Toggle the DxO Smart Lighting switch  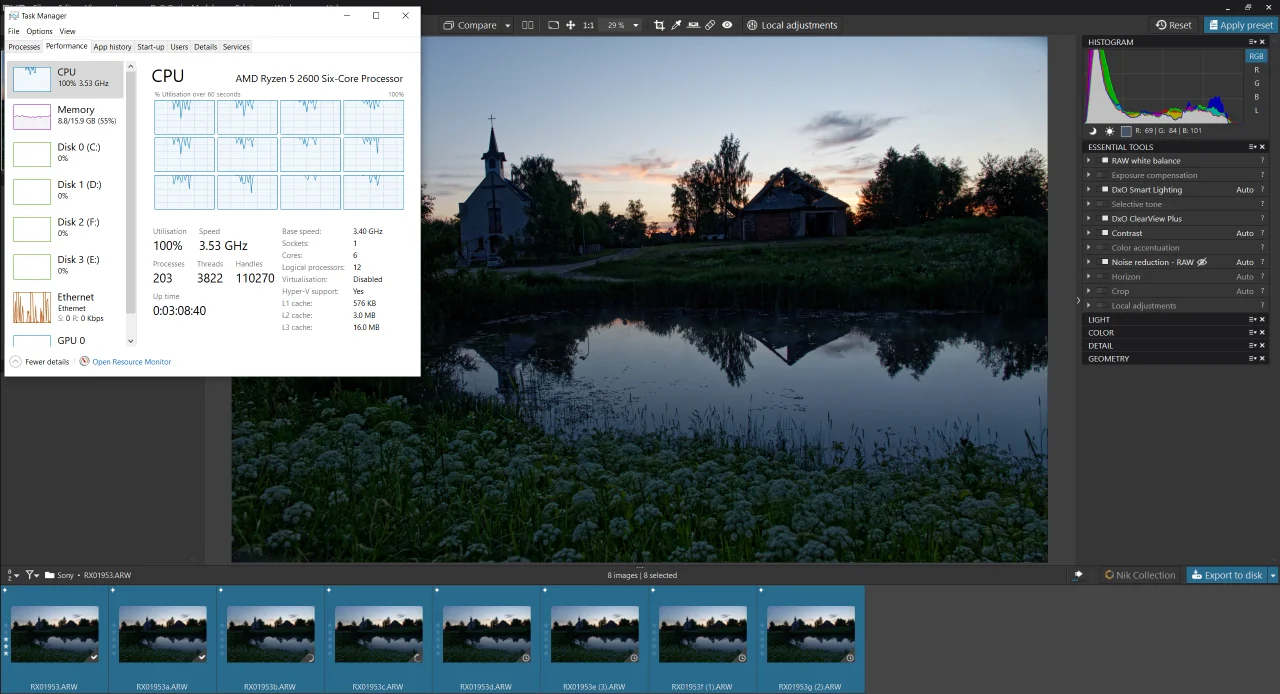click(x=1104, y=189)
